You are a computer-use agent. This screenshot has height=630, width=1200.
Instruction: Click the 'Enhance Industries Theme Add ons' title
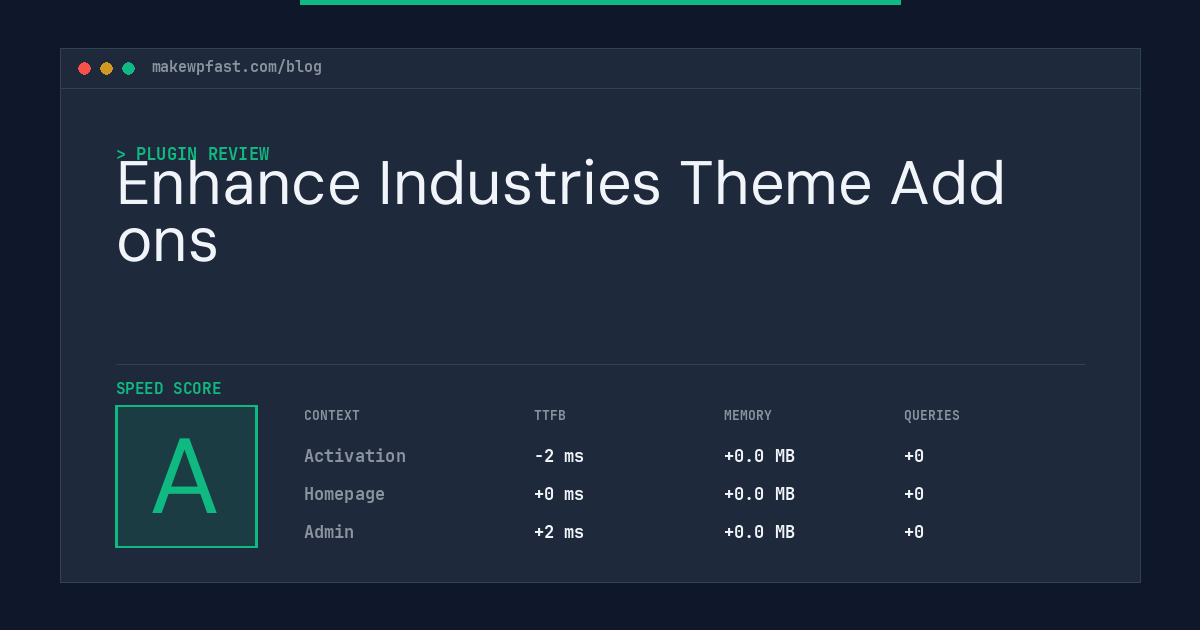coord(561,211)
